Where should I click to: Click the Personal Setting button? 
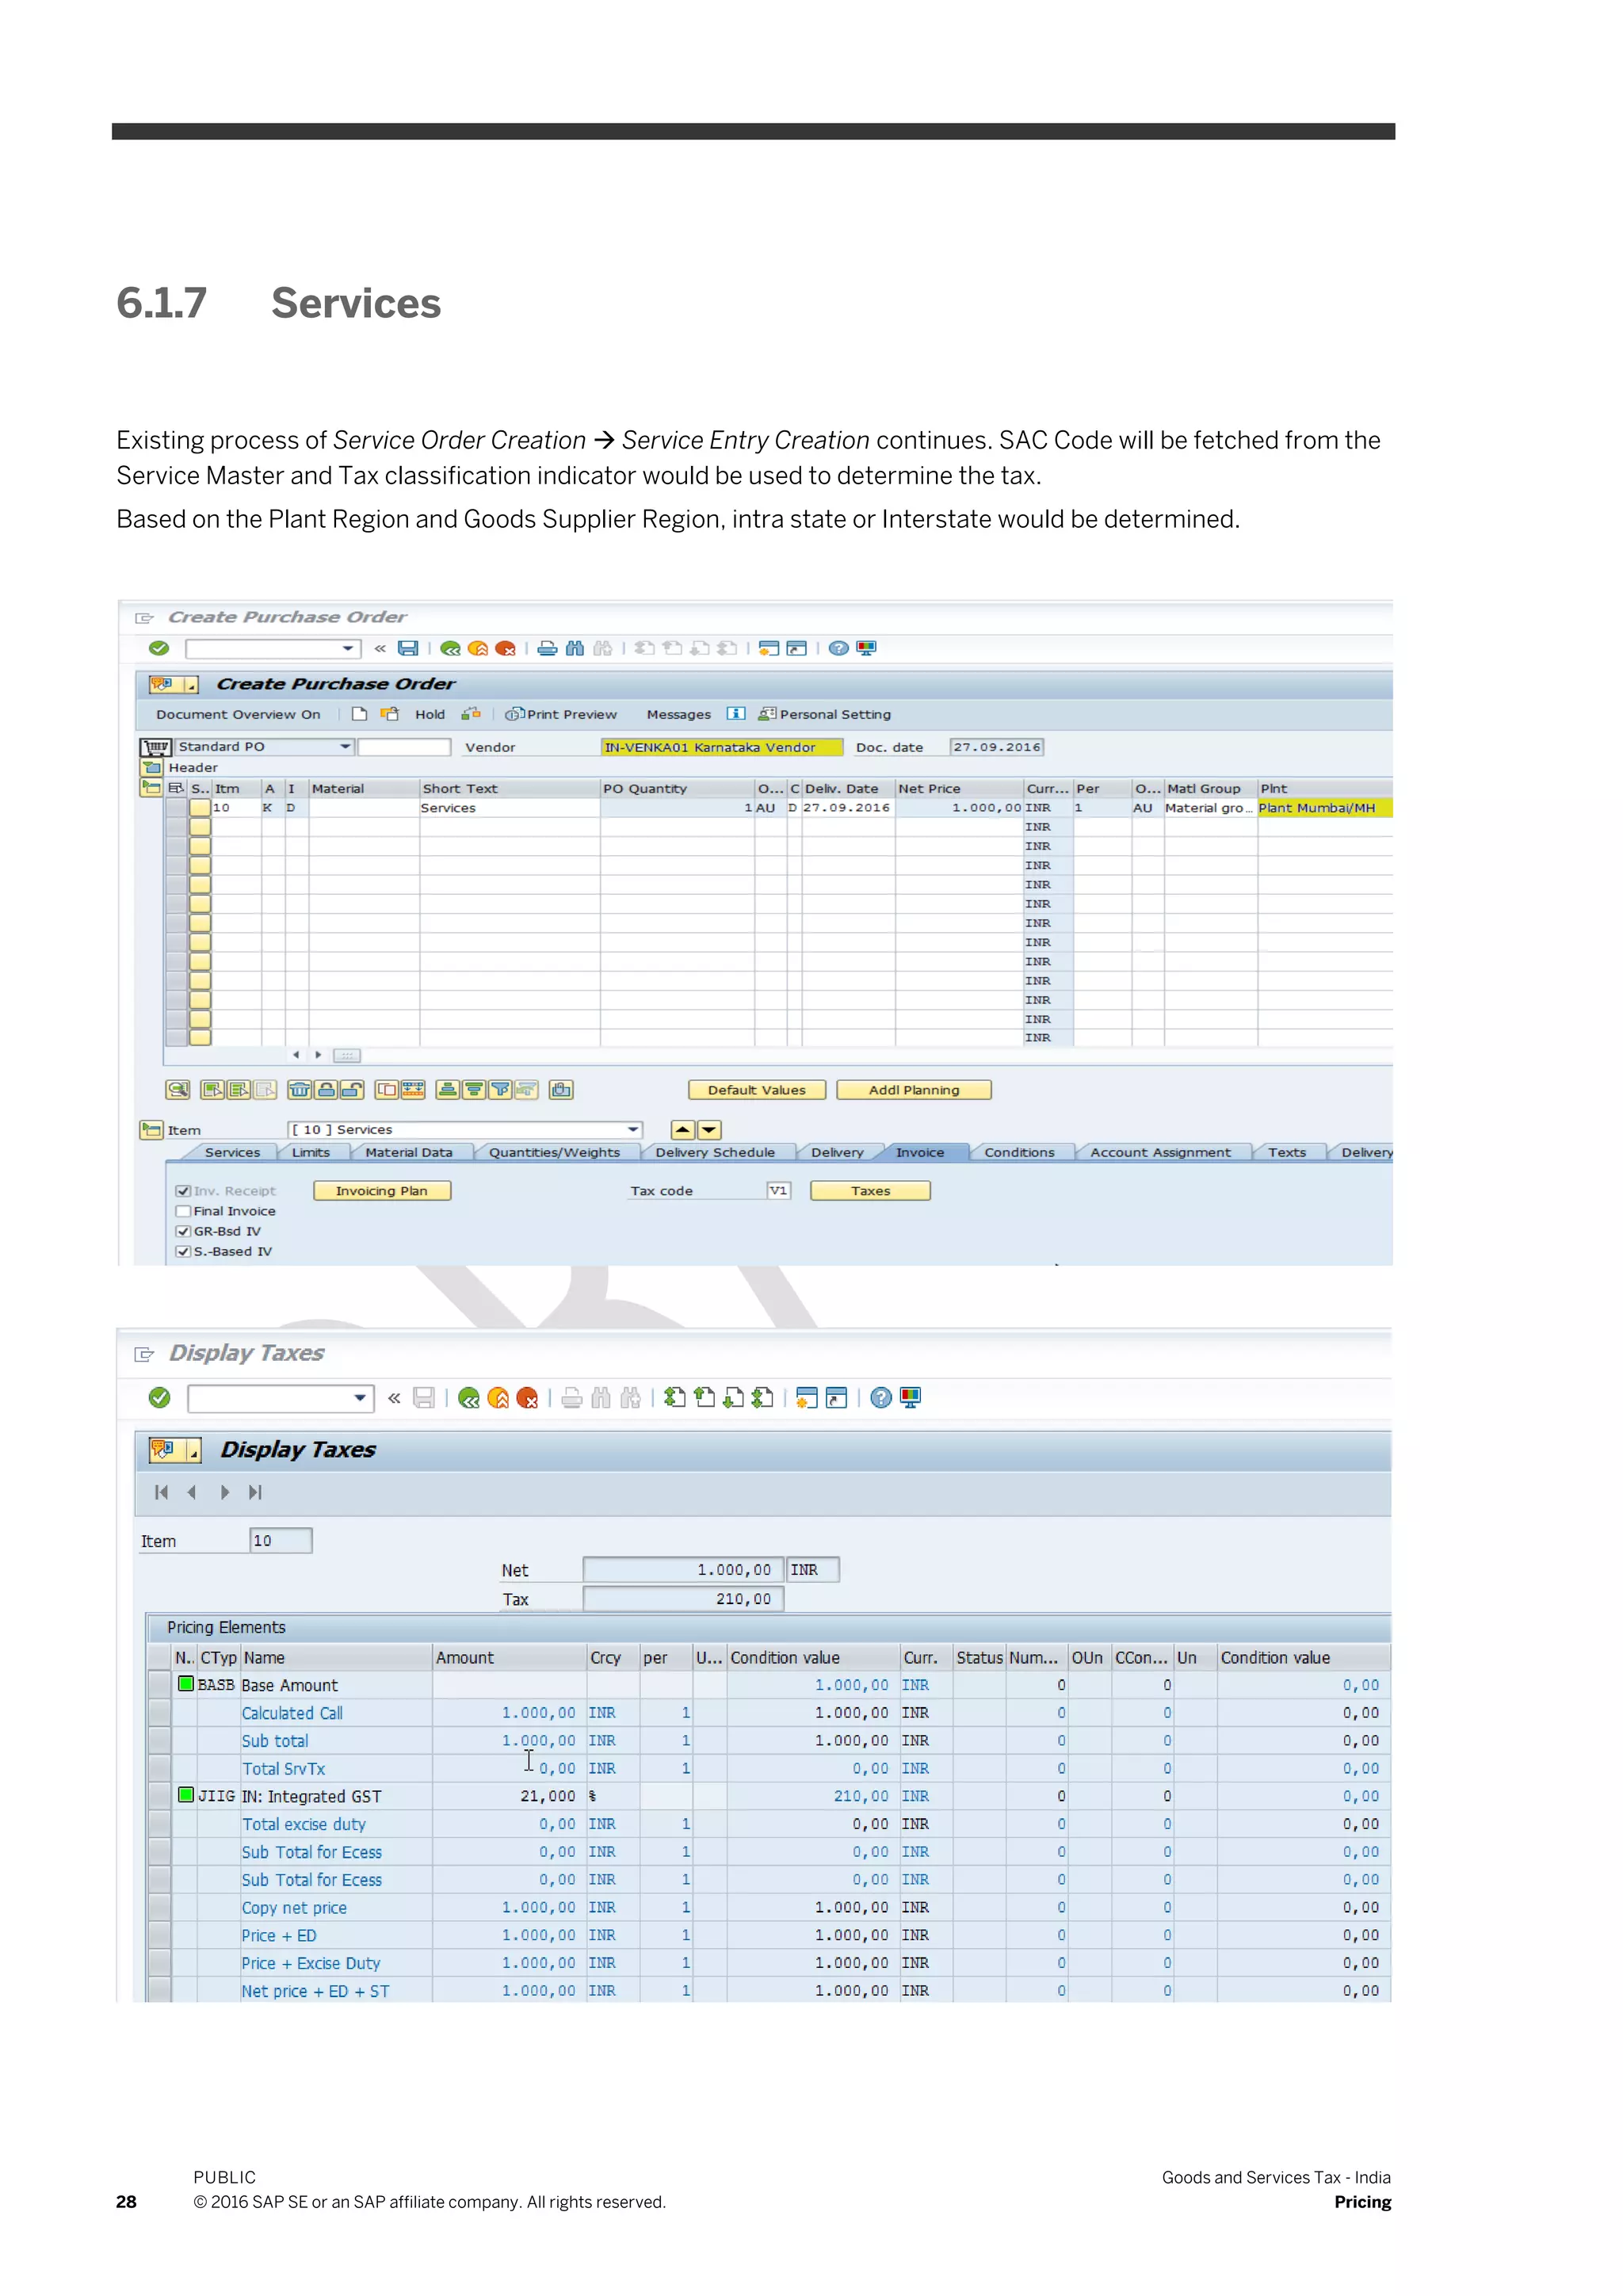(x=825, y=714)
